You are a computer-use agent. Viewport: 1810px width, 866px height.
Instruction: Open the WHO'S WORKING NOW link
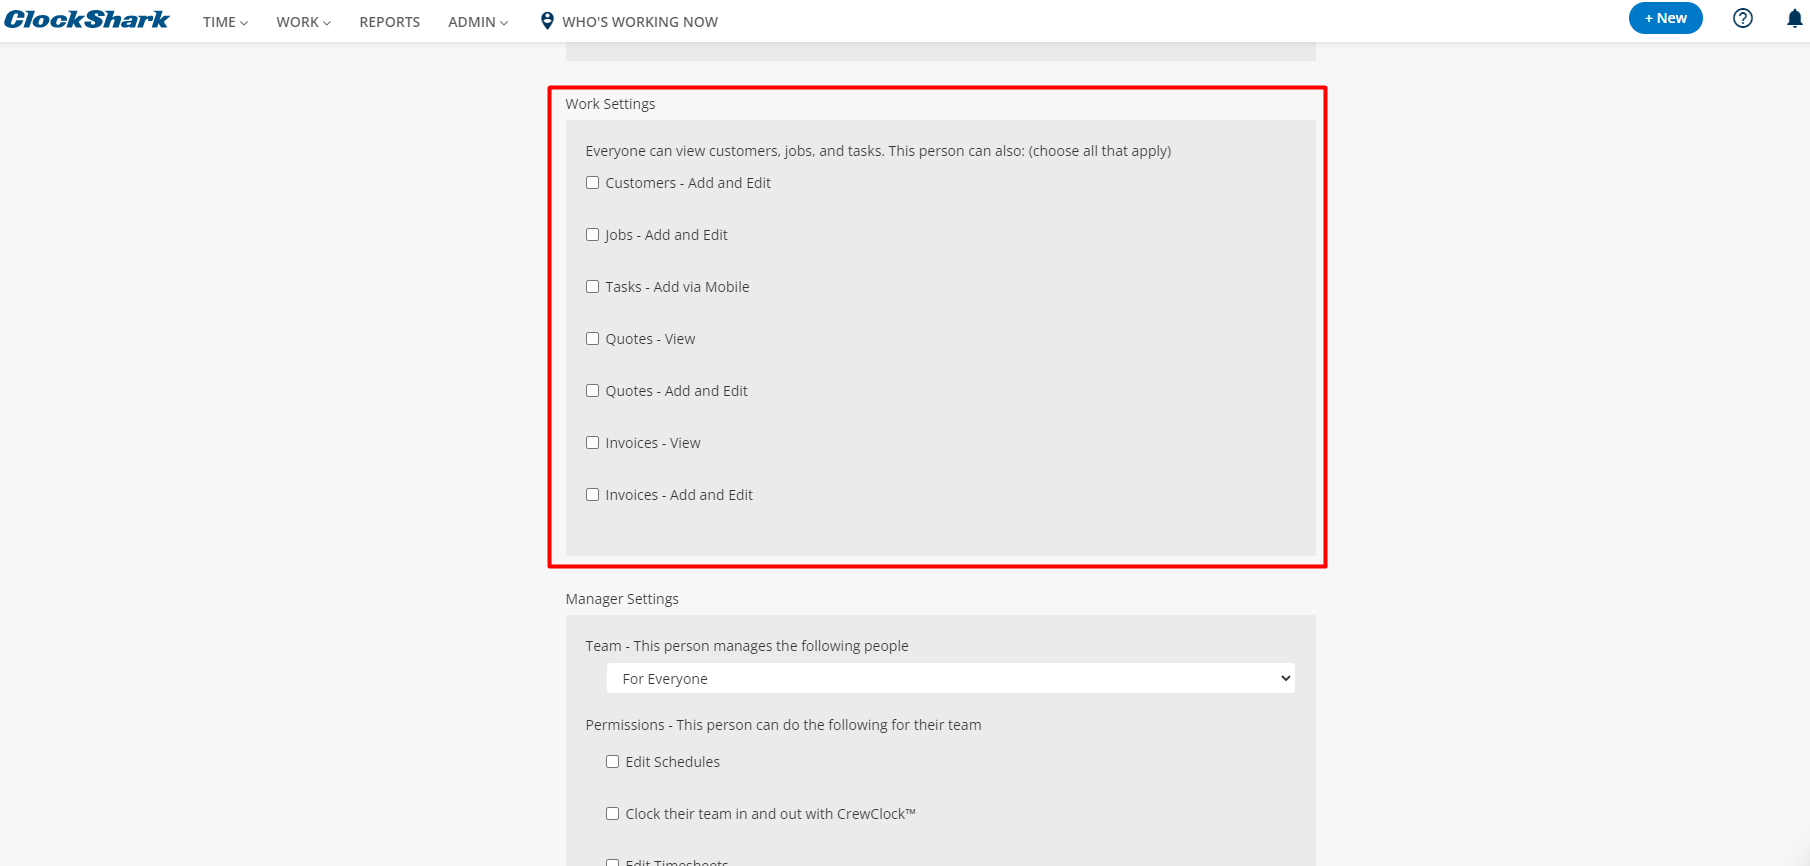click(640, 22)
